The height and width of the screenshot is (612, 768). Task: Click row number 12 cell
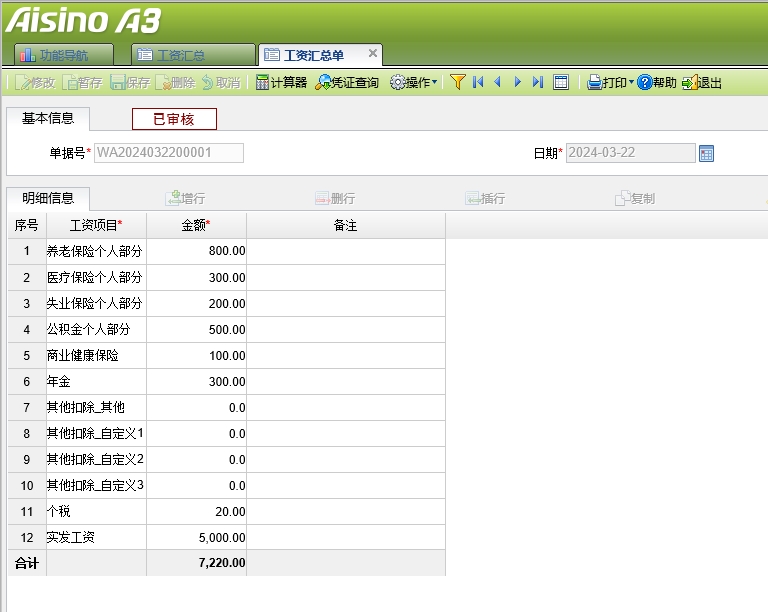(27, 538)
